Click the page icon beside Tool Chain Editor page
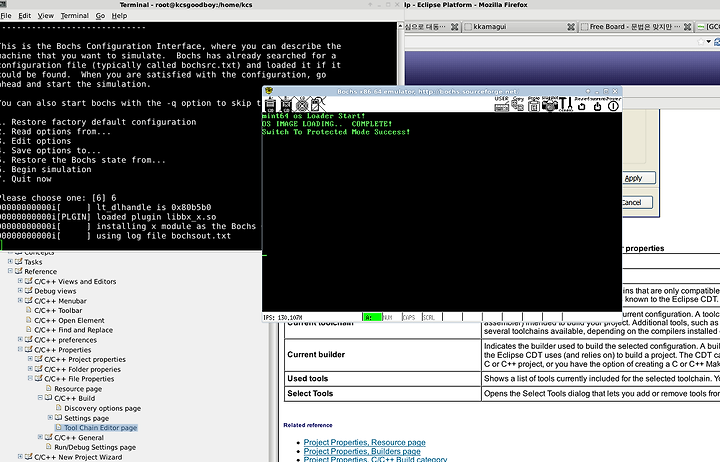 coord(58,427)
